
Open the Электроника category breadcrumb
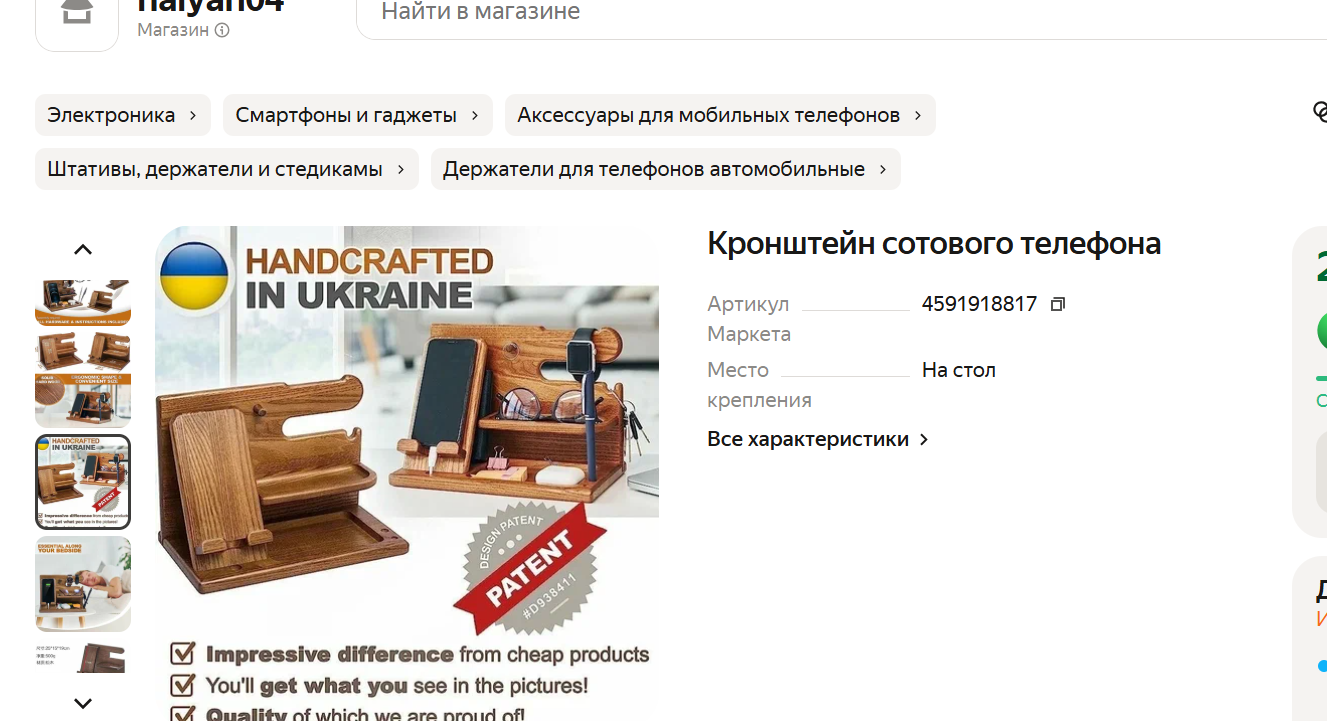pos(123,115)
